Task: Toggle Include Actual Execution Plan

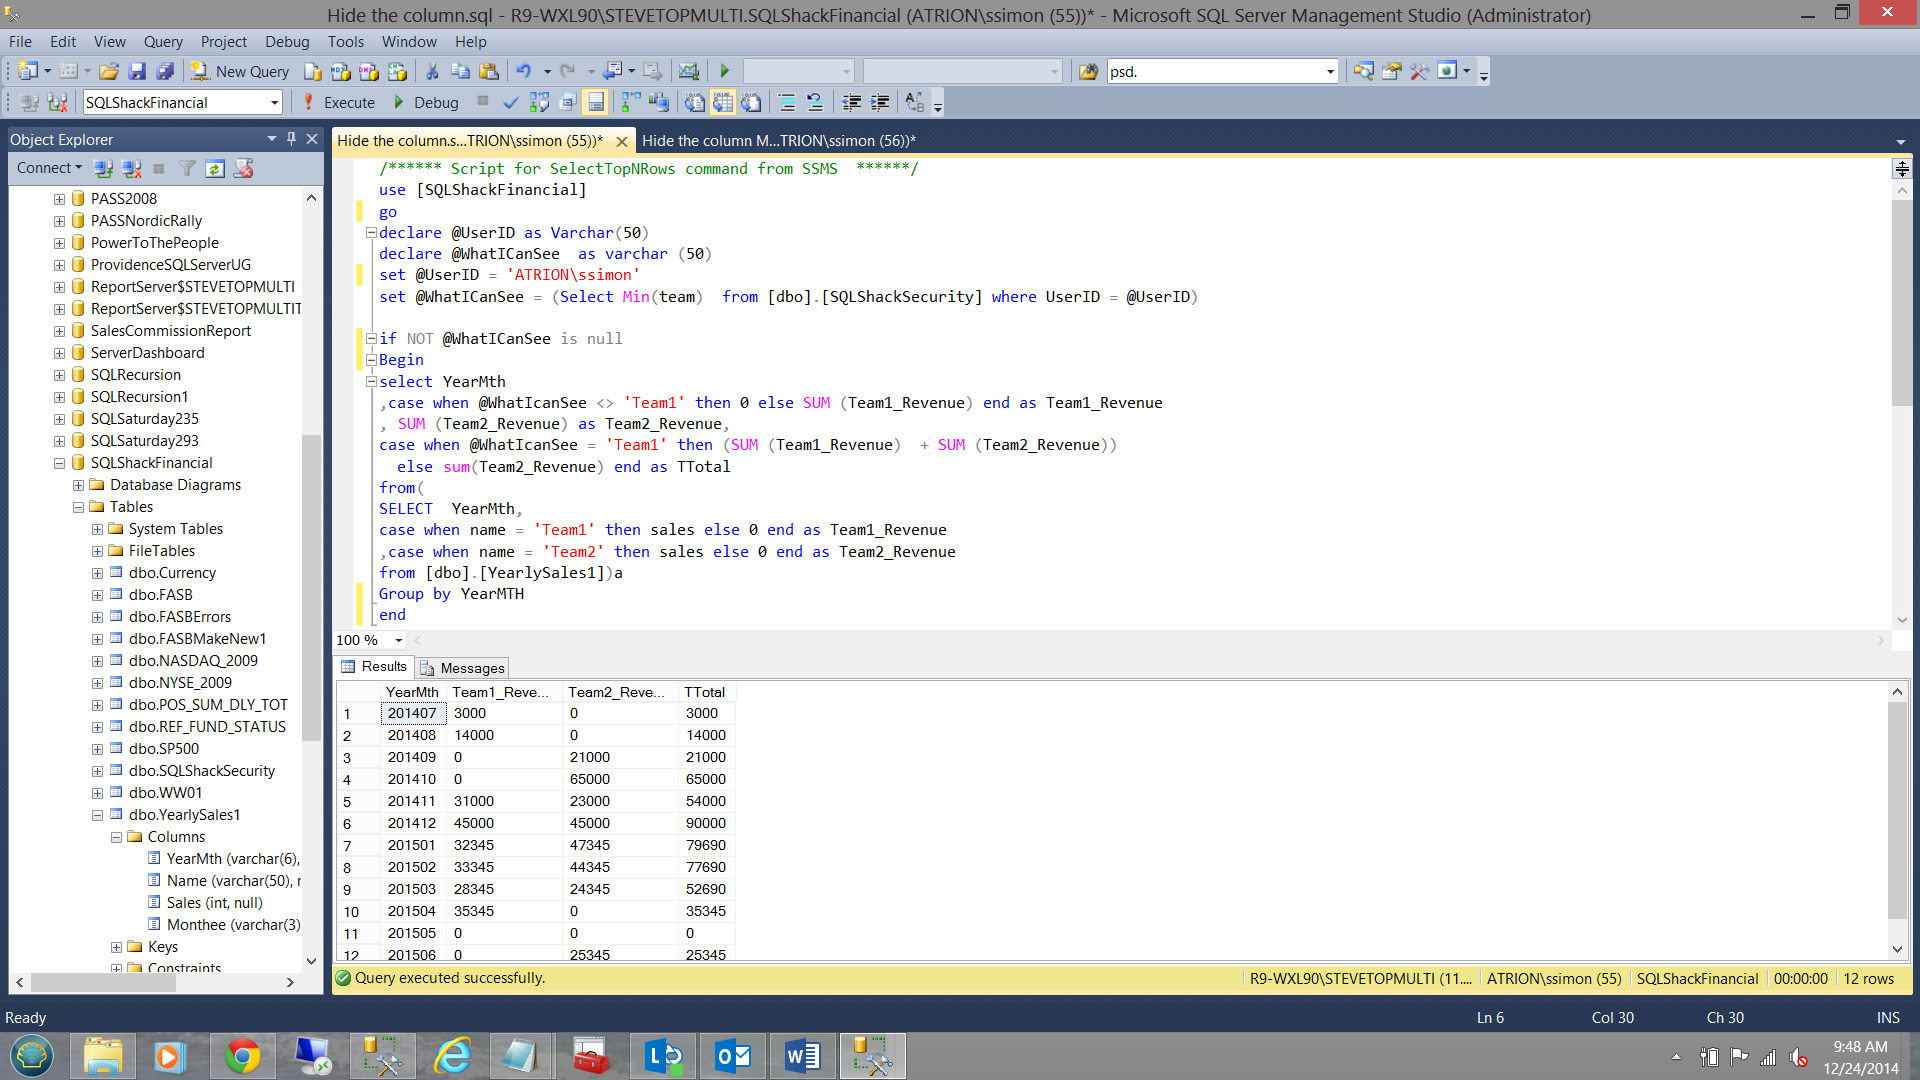Action: pos(630,102)
